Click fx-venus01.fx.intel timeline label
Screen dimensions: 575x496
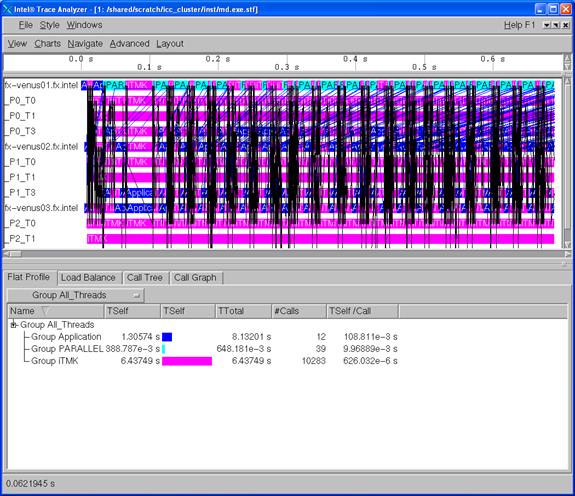(41, 85)
